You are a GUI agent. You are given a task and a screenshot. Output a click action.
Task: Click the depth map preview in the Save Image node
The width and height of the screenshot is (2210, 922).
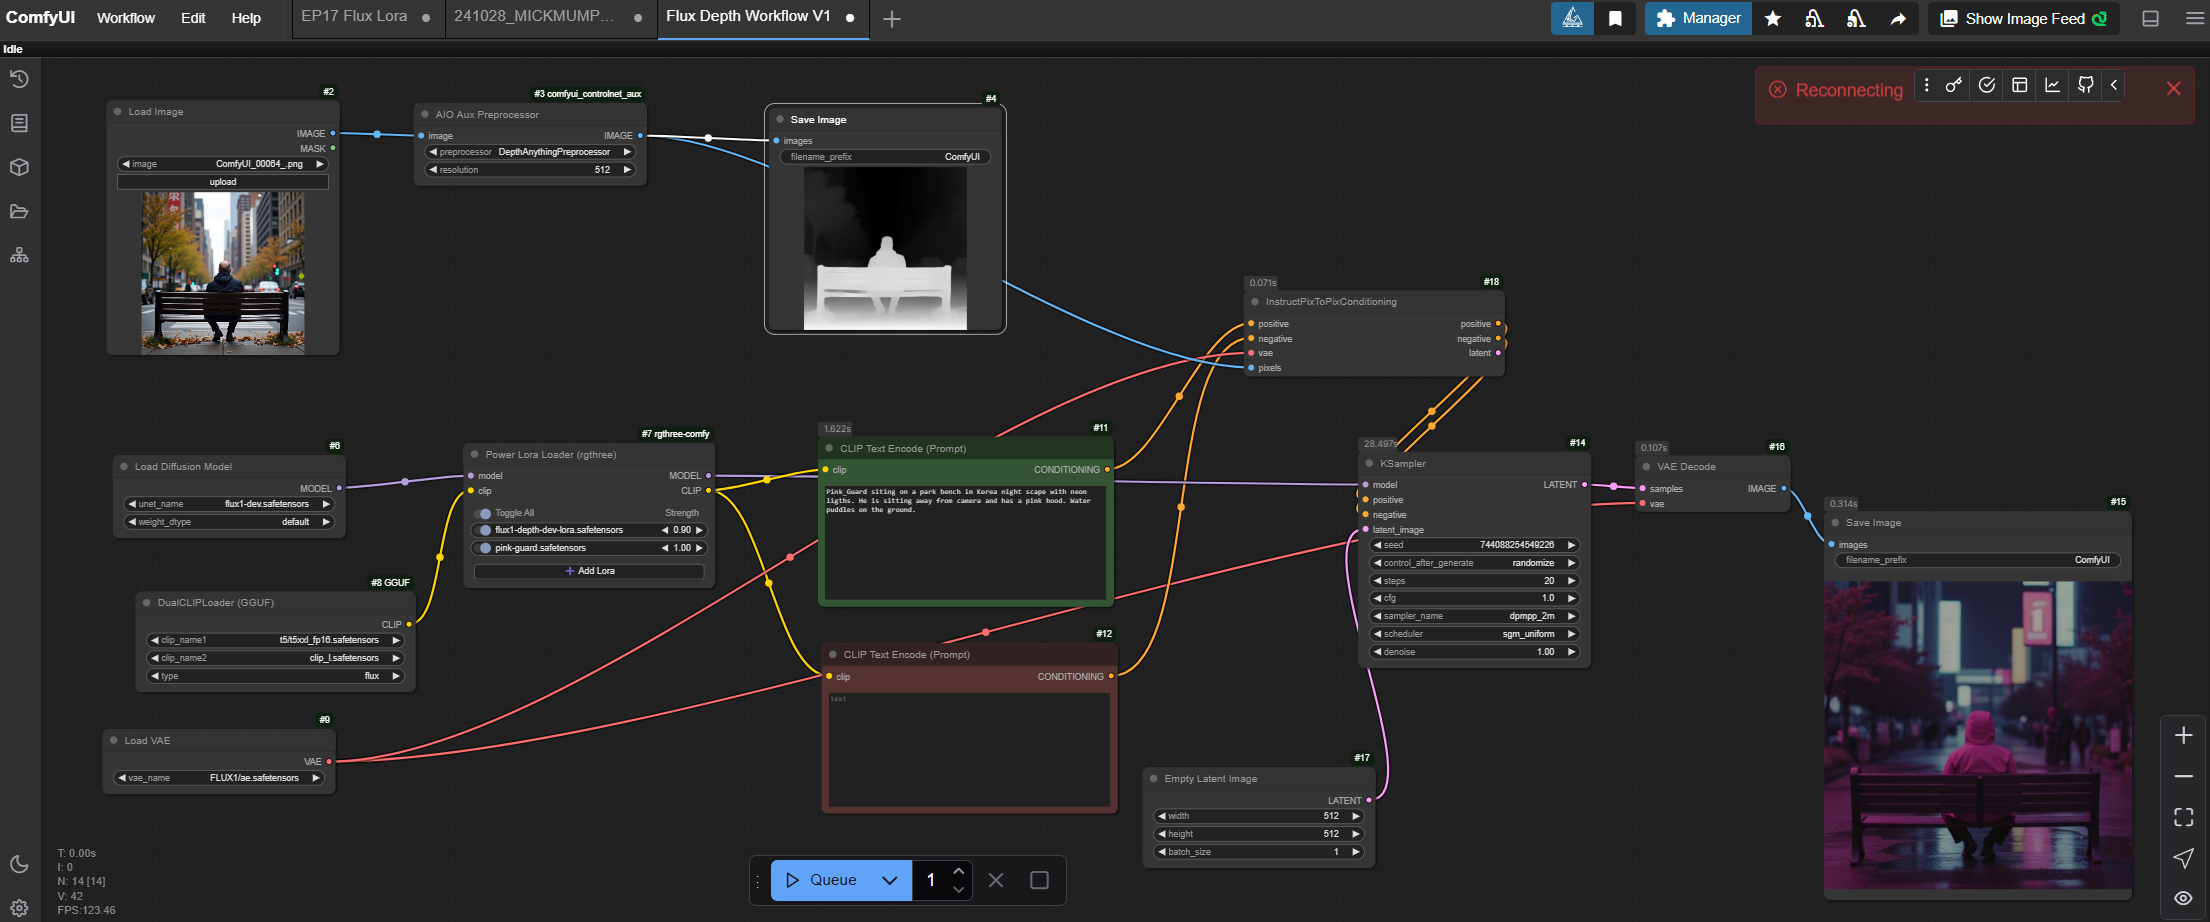[x=884, y=246]
